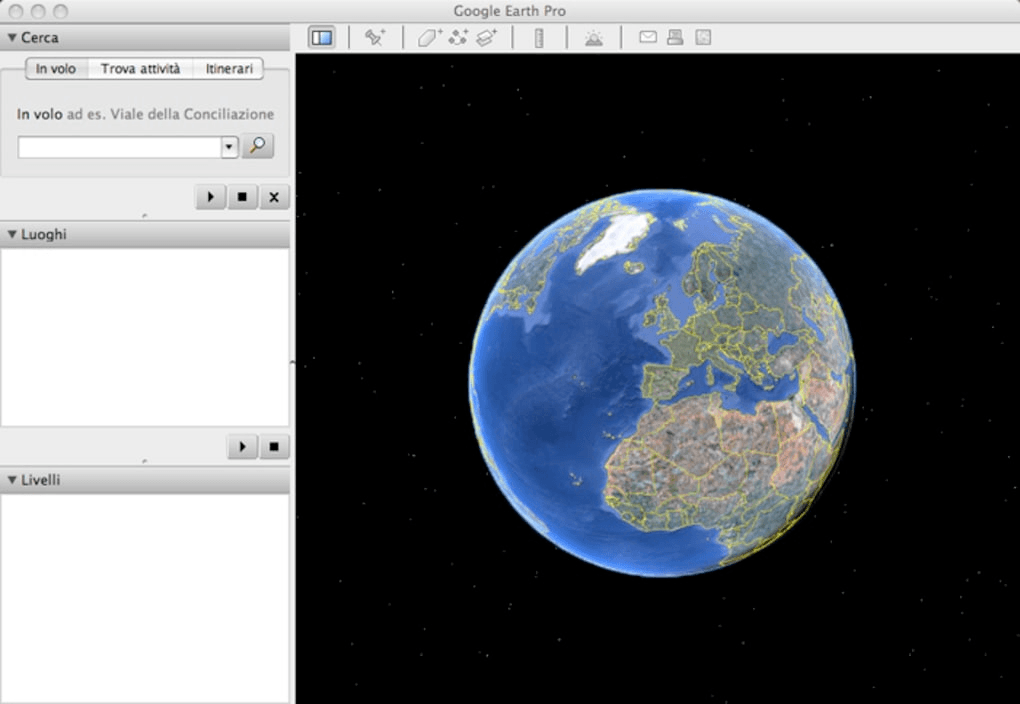
Task: Collapse the Livelli panel
Action: click(x=10, y=479)
